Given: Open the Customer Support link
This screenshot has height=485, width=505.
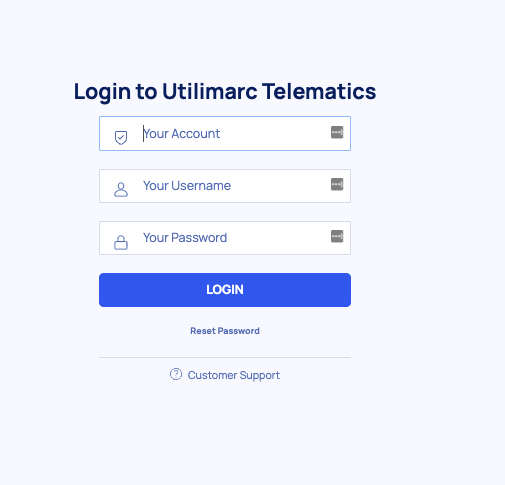Looking at the screenshot, I should [233, 375].
